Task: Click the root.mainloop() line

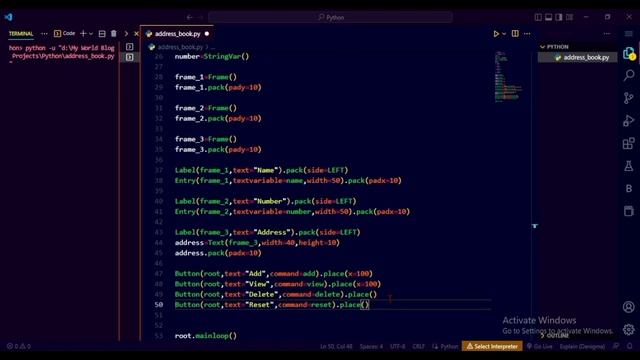Action: pyautogui.click(x=206, y=336)
